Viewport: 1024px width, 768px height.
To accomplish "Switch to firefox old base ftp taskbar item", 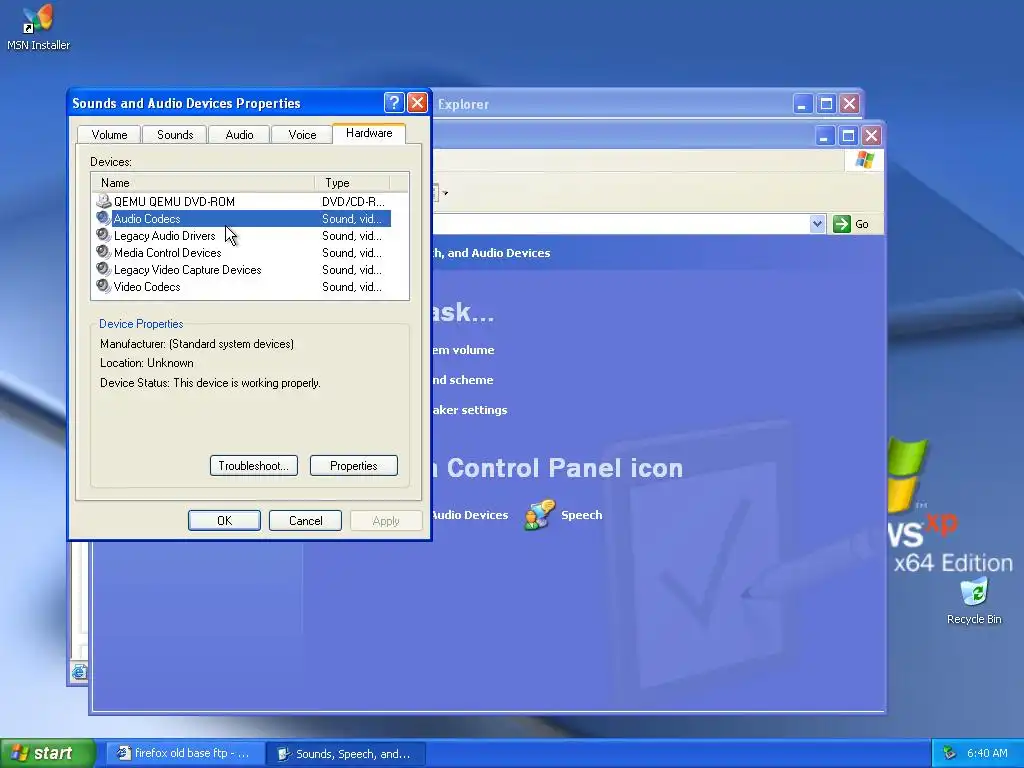I will [185, 753].
